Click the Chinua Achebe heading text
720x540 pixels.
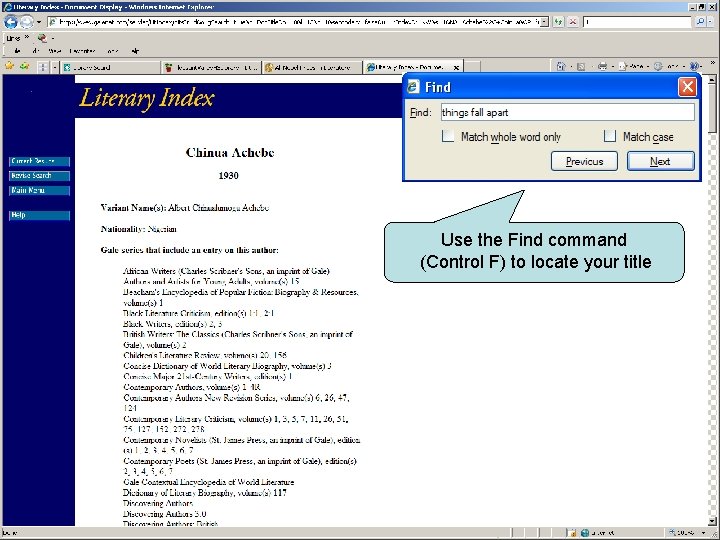(230, 152)
